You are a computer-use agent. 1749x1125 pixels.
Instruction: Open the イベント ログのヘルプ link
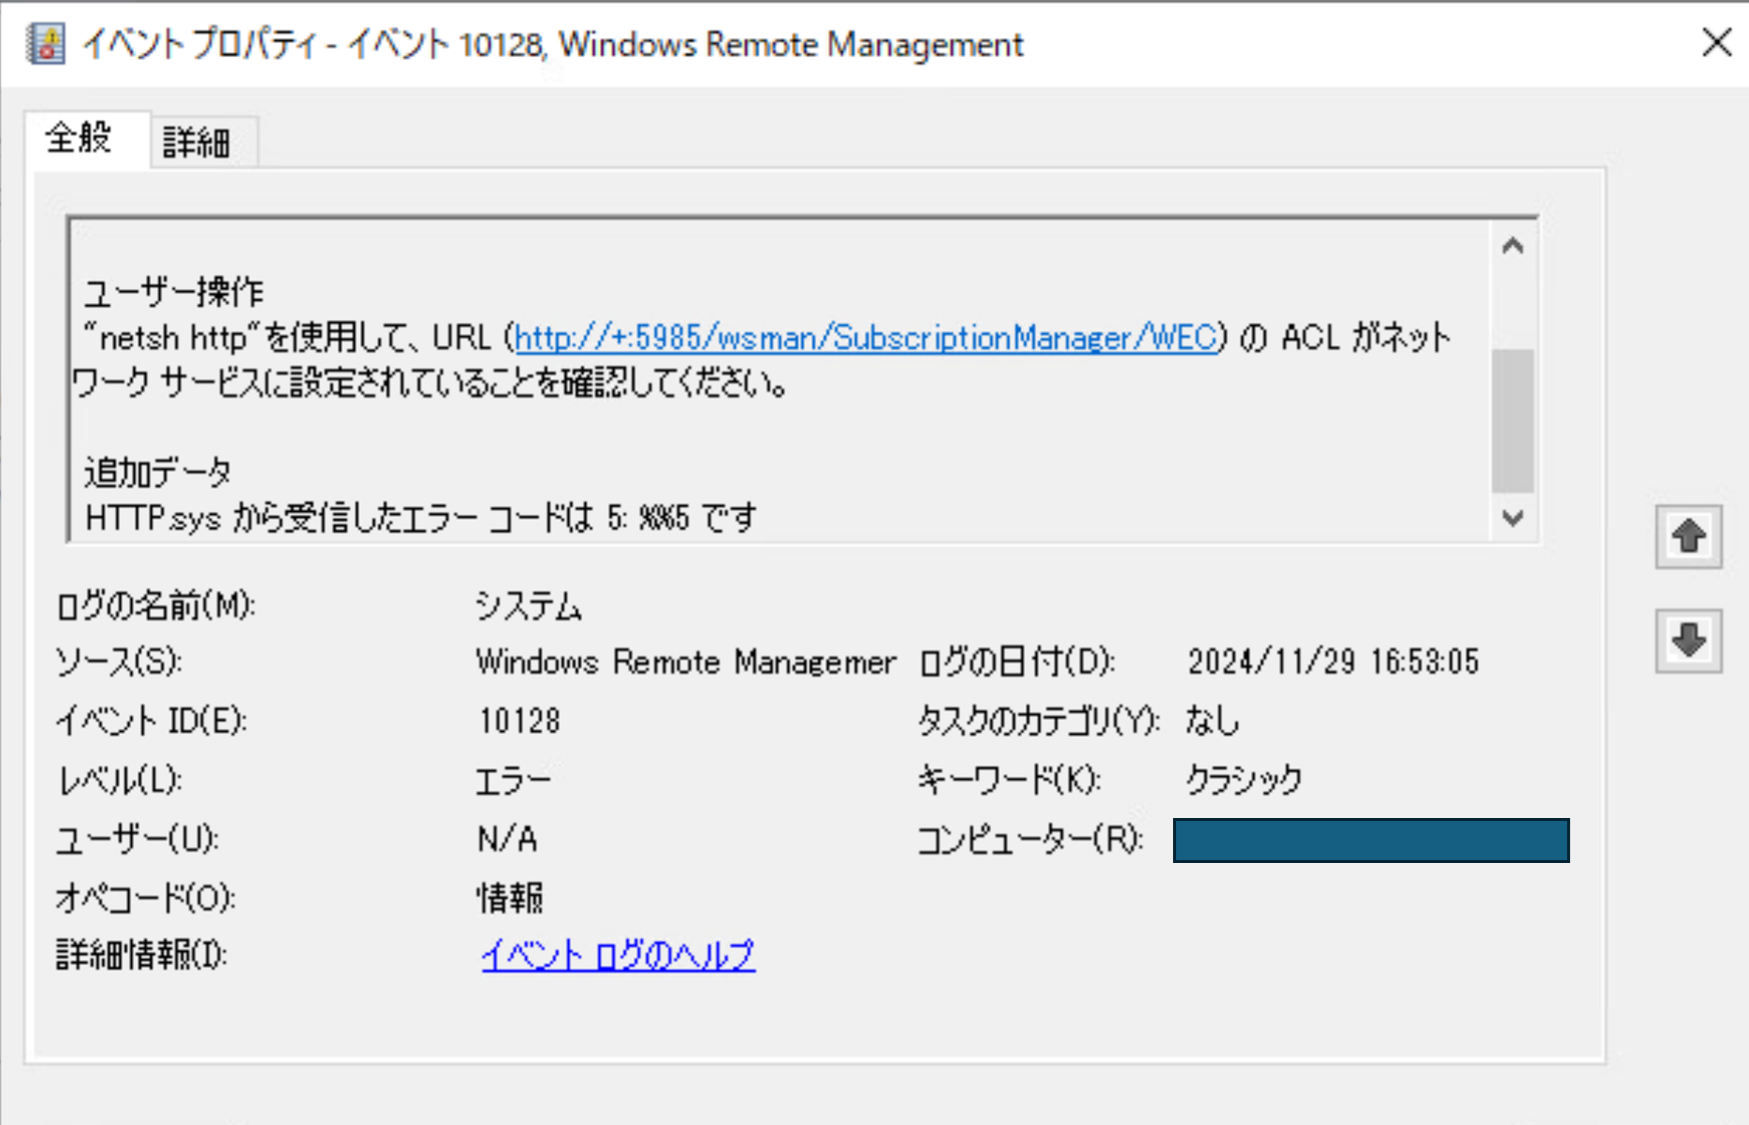618,955
